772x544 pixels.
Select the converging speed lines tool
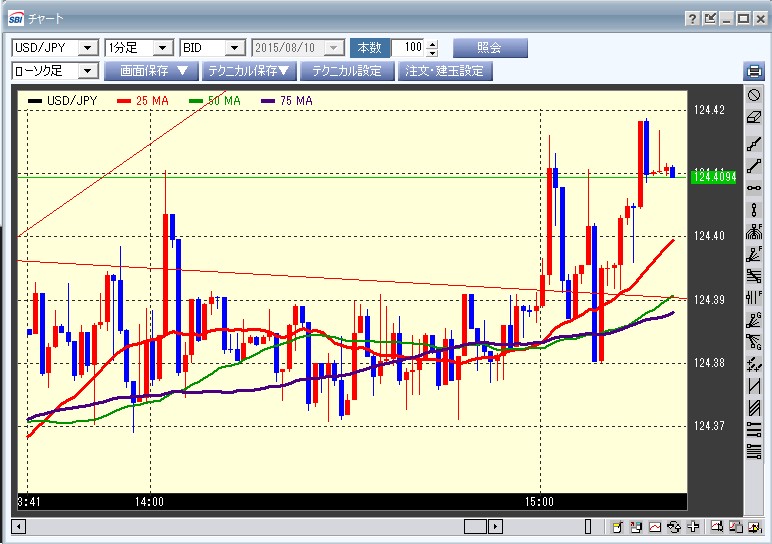[x=754, y=276]
